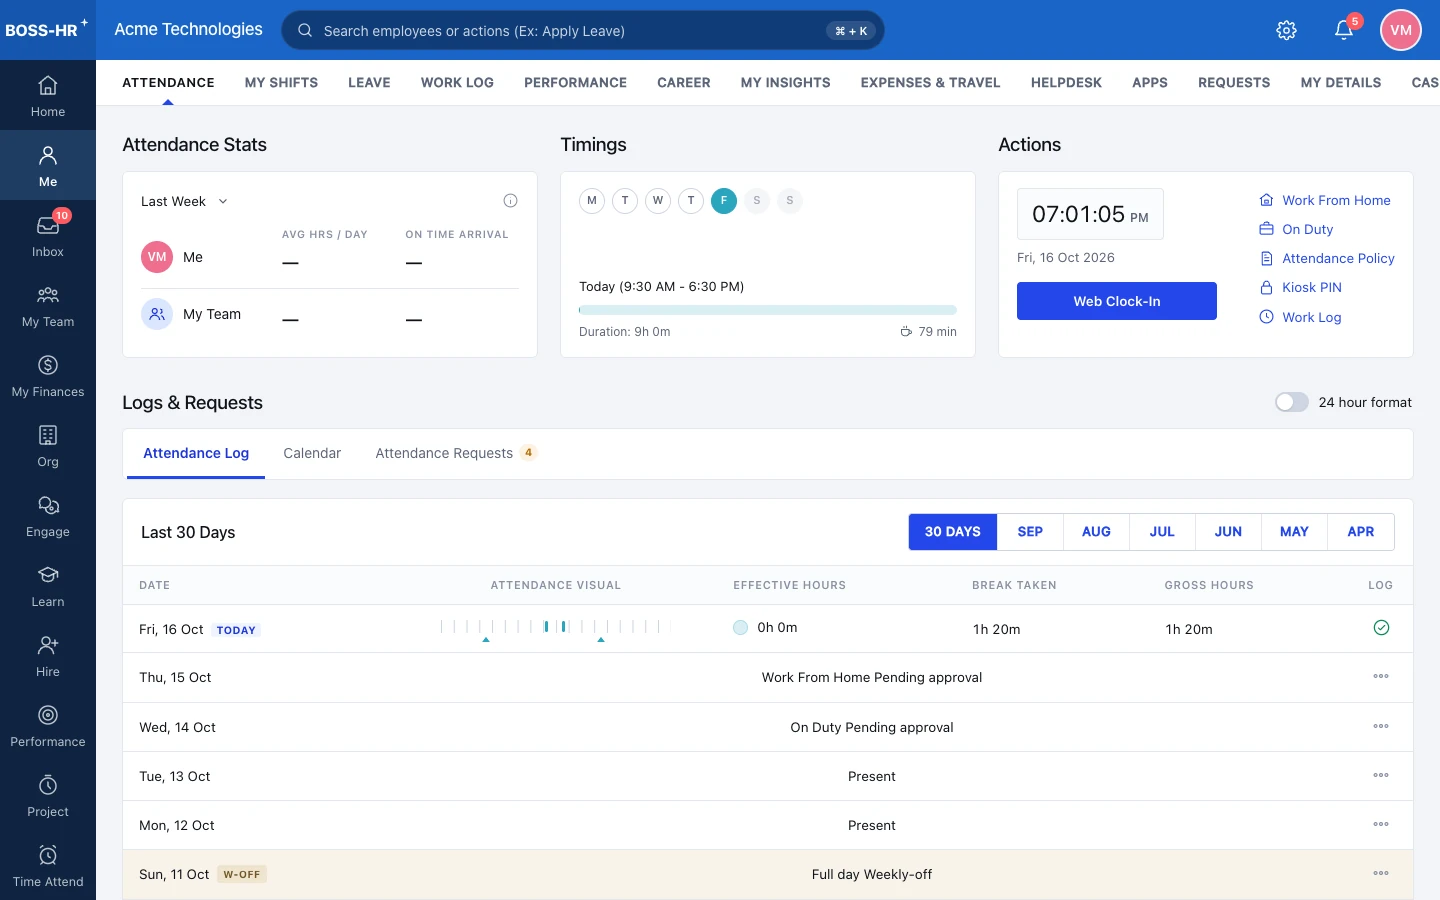The height and width of the screenshot is (900, 1440).
Task: Open Work From Home link
Action: click(1325, 200)
